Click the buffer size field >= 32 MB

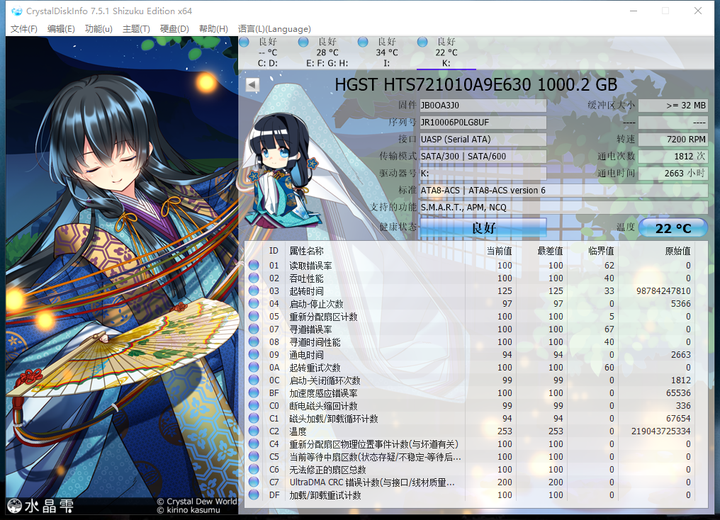(x=673, y=106)
